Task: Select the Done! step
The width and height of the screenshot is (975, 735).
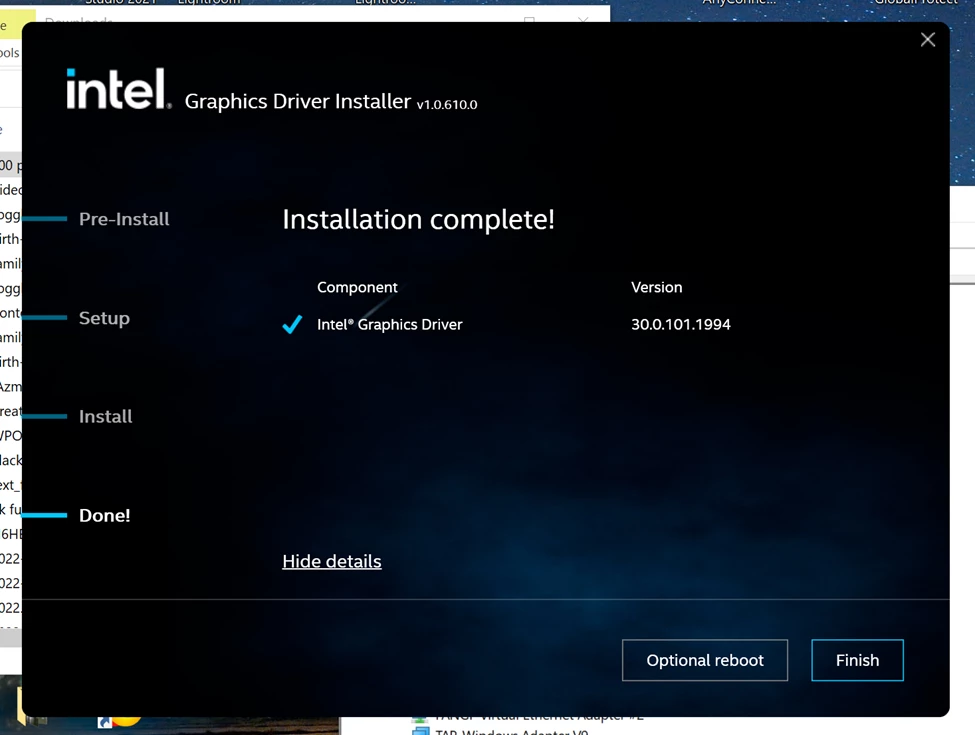Action: pyautogui.click(x=104, y=515)
